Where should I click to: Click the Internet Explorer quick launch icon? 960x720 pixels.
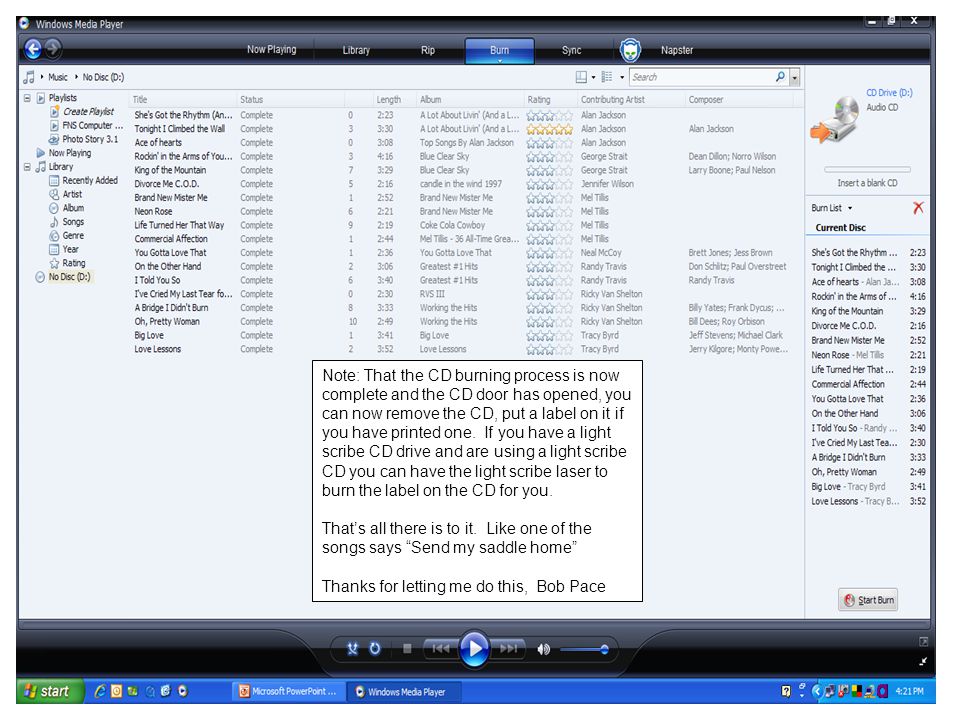[100, 691]
